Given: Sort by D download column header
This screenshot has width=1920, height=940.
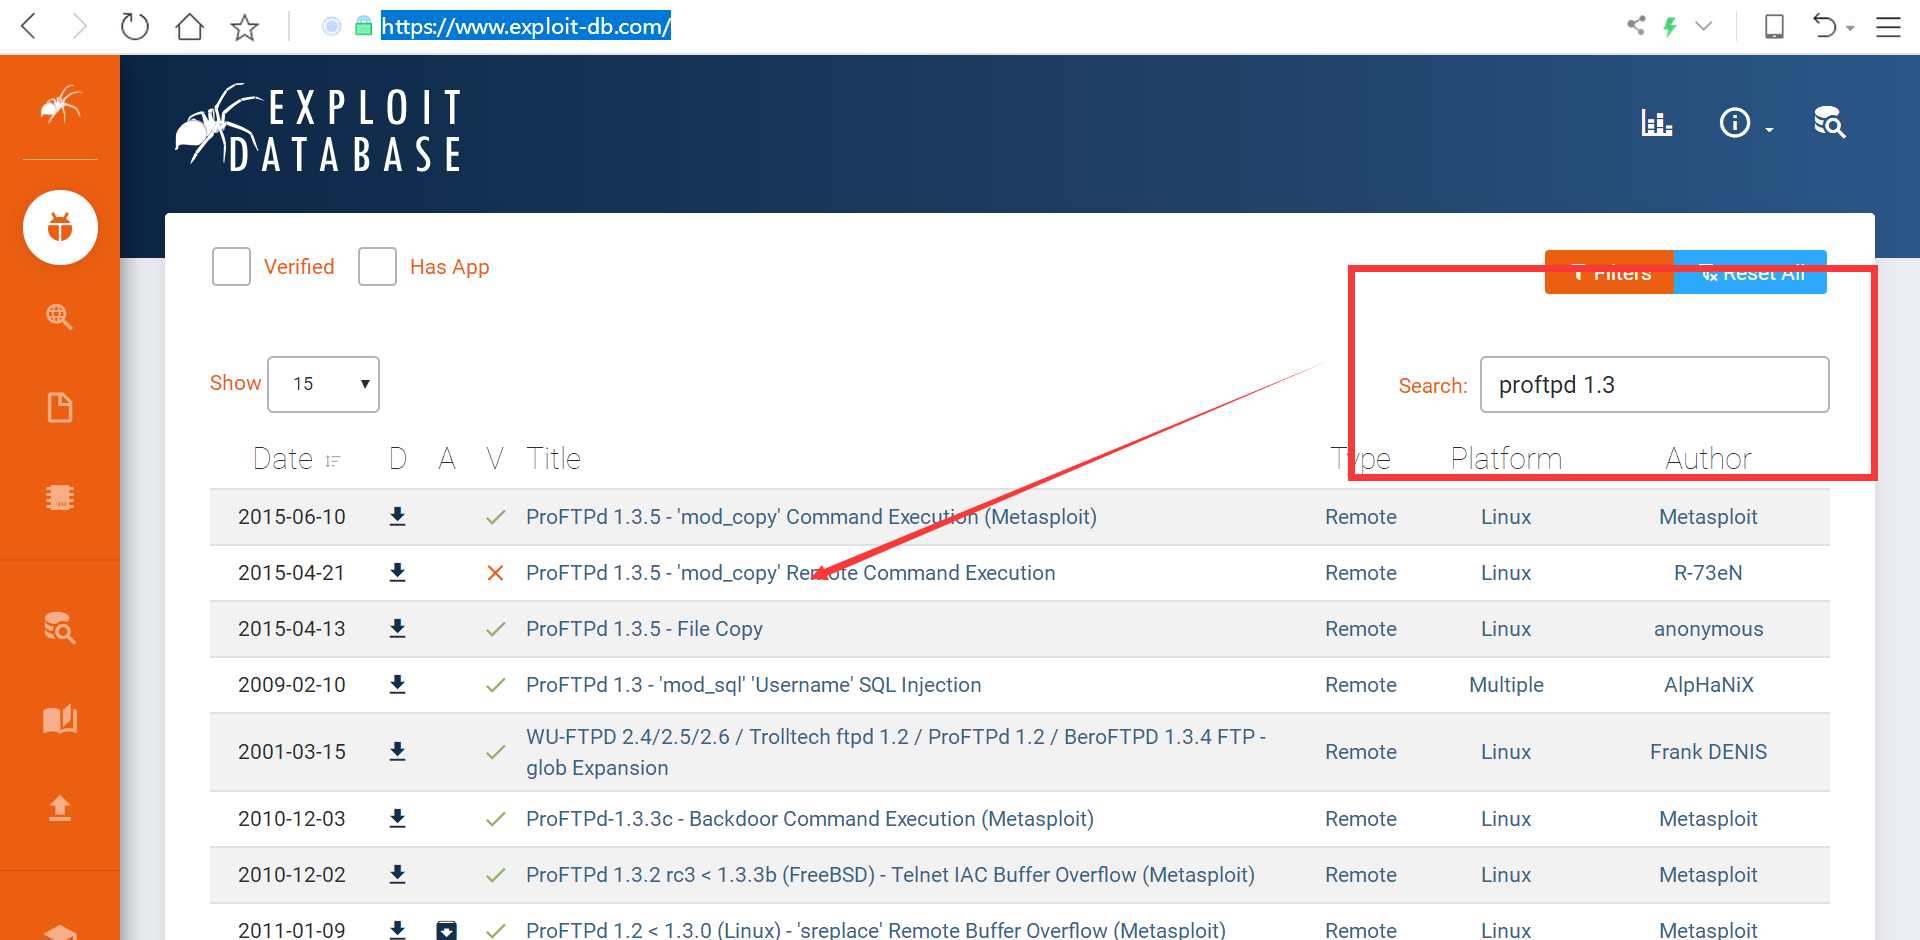Looking at the screenshot, I should (398, 459).
